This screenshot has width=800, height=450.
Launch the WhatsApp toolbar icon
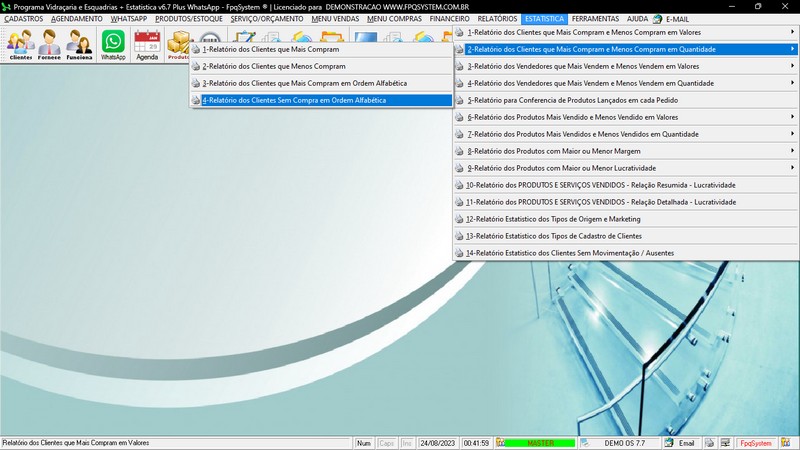coord(113,45)
